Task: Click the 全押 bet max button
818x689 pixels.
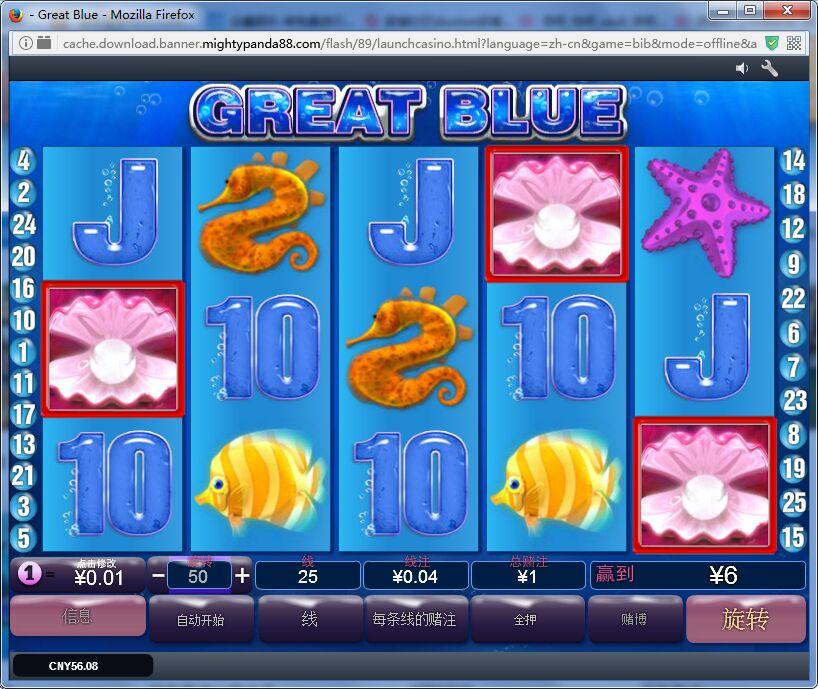Action: pyautogui.click(x=526, y=619)
